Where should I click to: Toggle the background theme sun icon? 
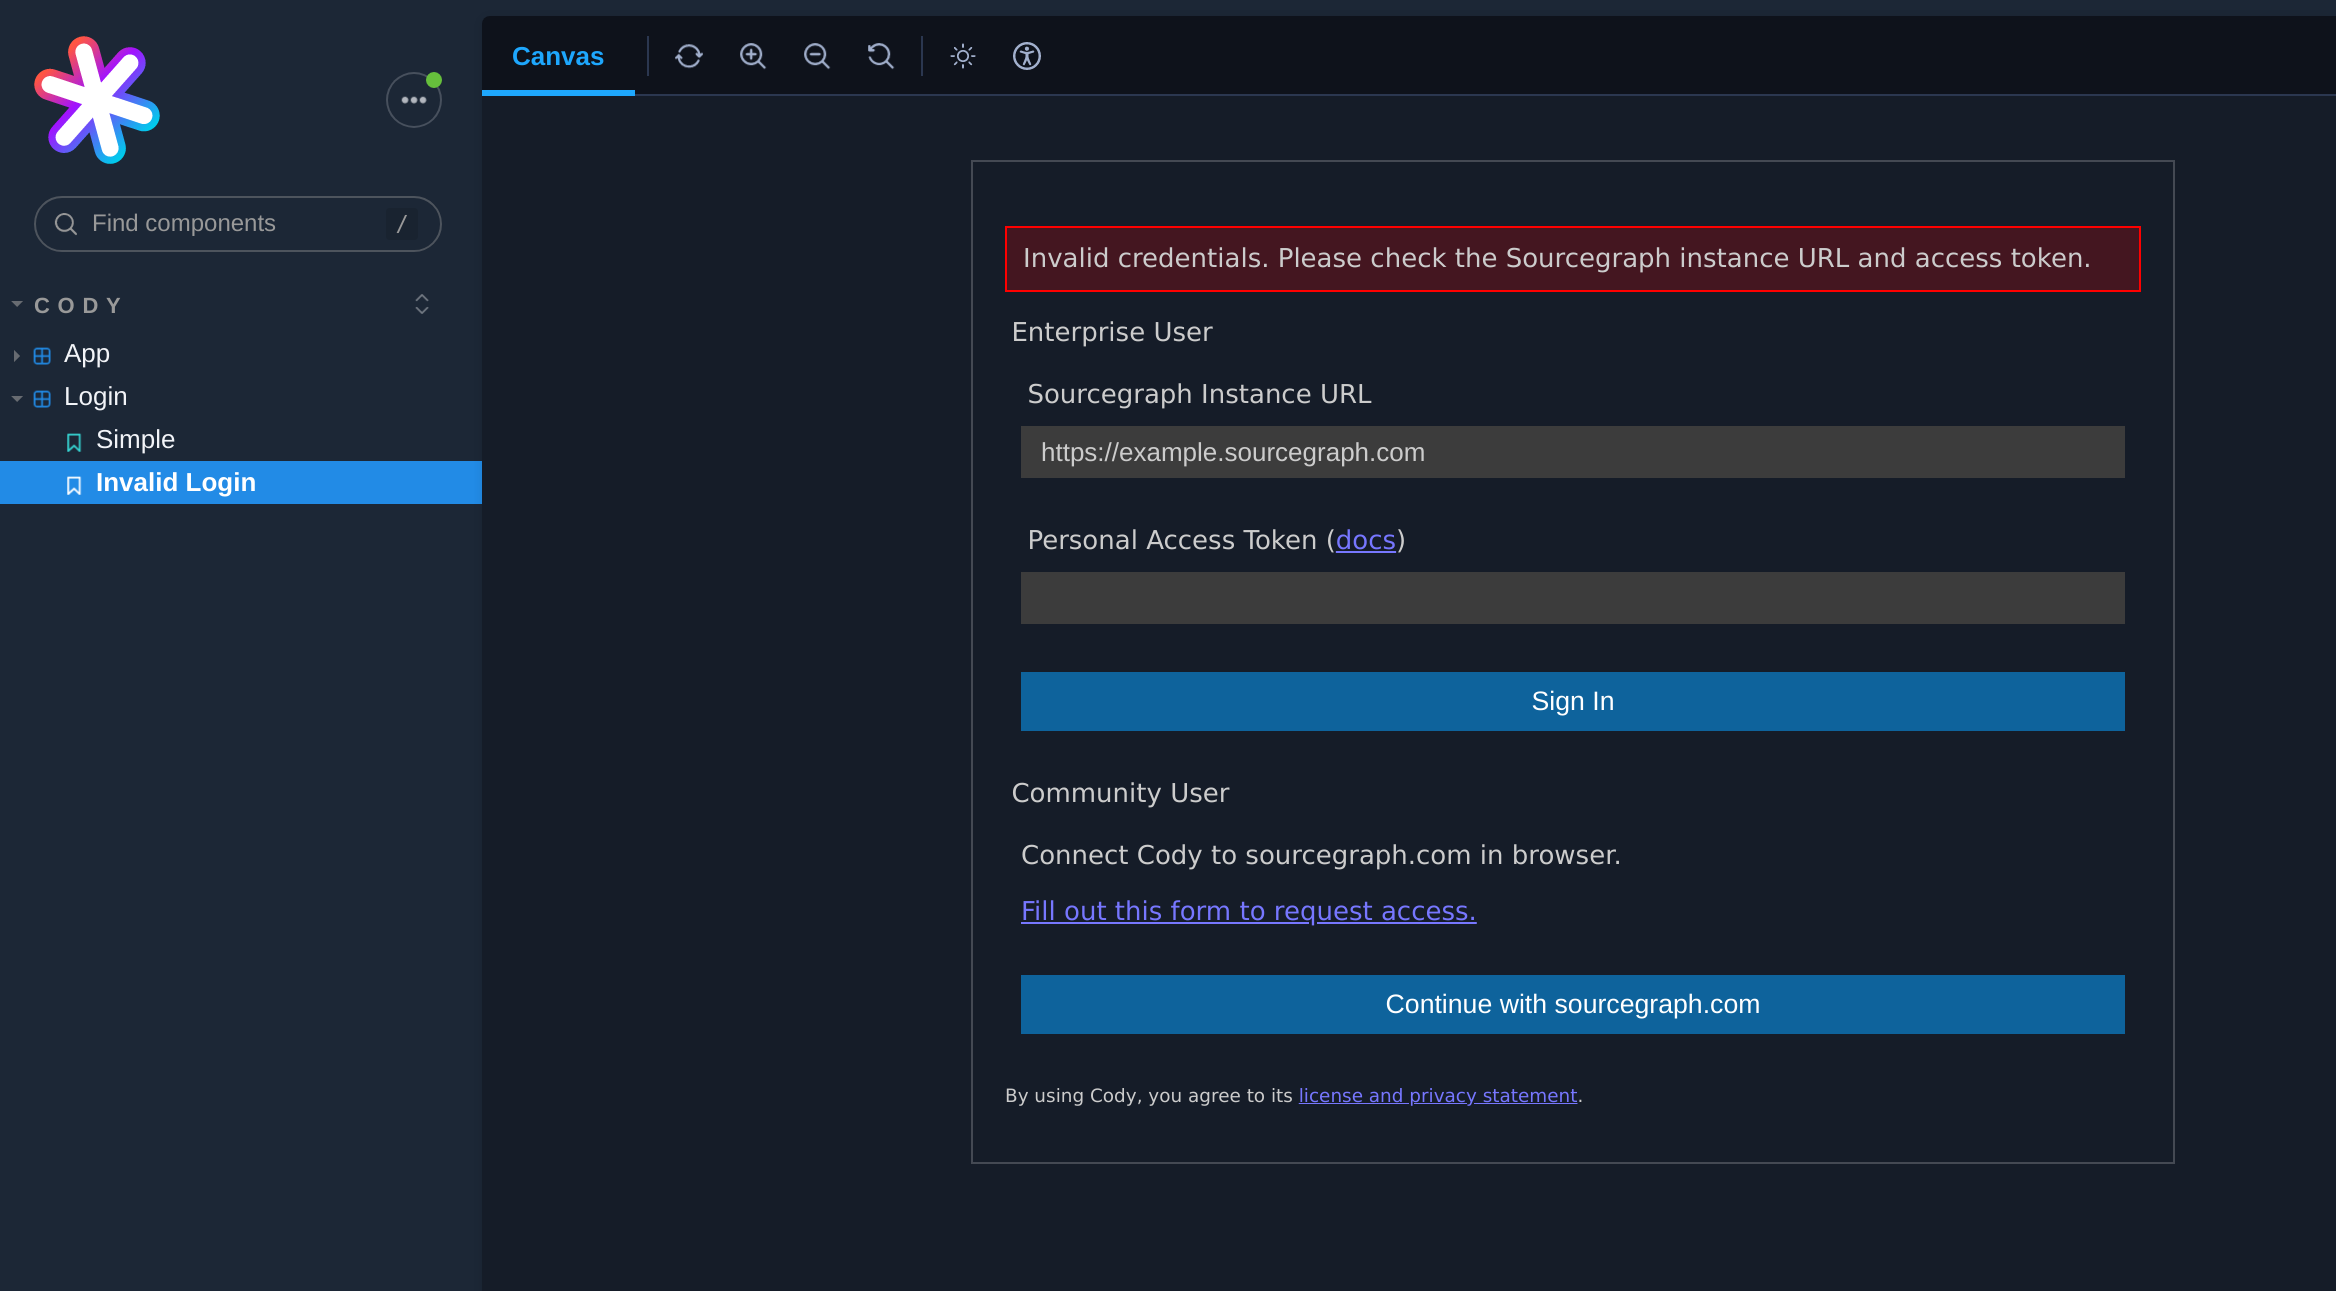(x=962, y=56)
